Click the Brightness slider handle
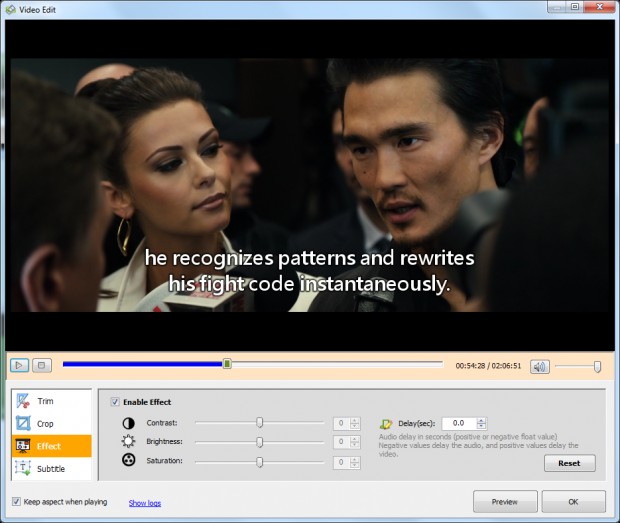 259,442
